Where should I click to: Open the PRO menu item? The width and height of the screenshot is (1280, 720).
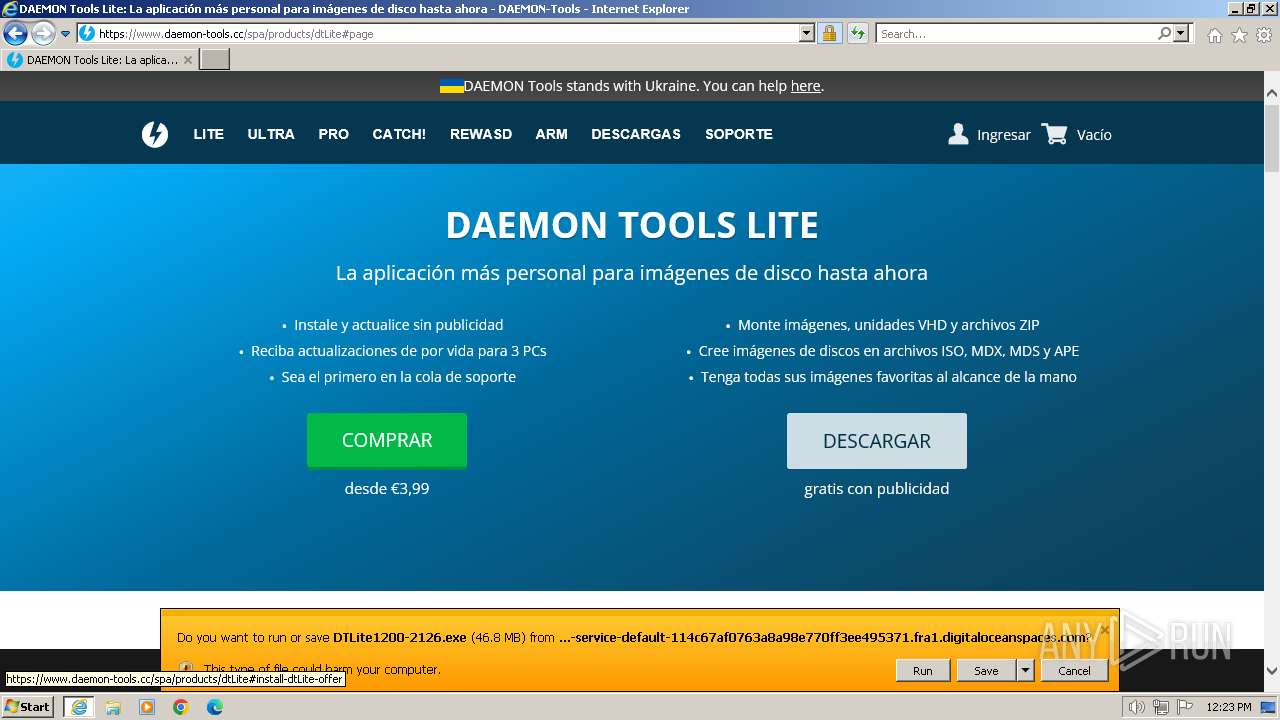pos(334,134)
